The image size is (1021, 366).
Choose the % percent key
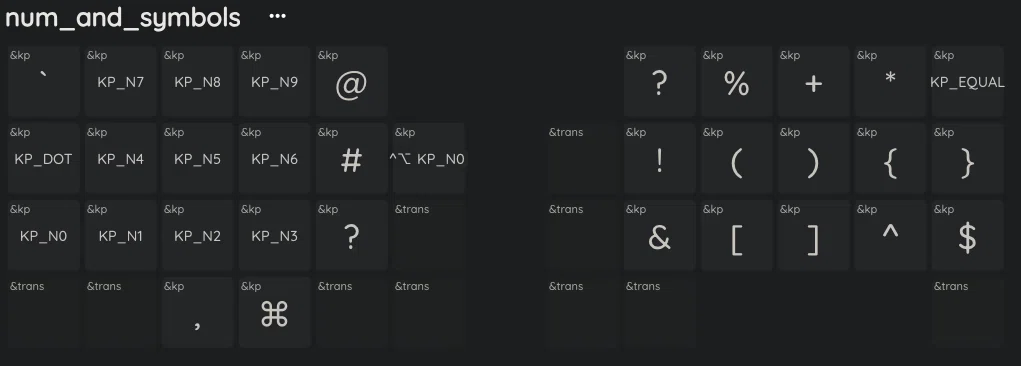[x=736, y=81]
